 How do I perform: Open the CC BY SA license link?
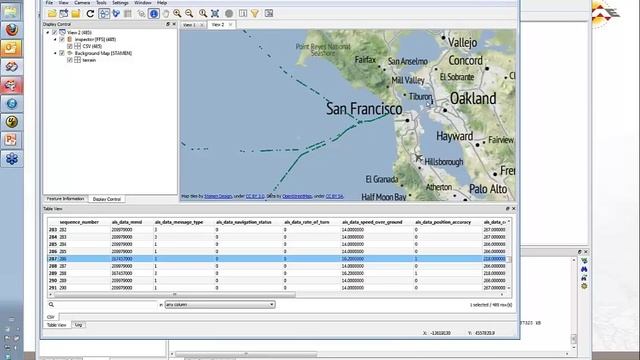[334, 196]
